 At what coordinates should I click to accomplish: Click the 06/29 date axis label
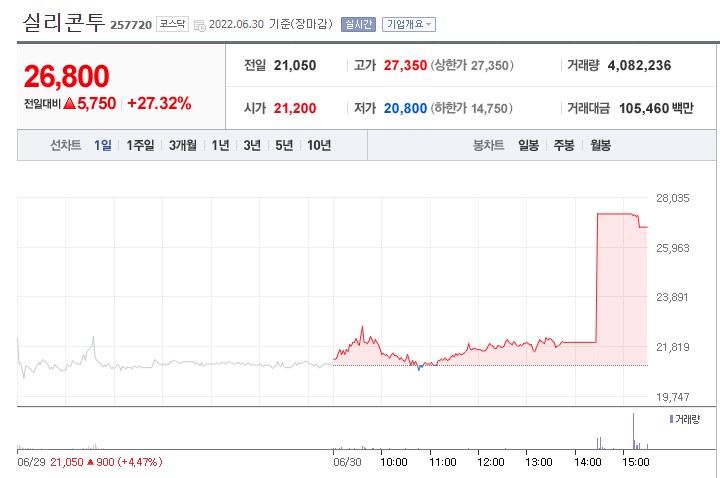[x=31, y=462]
